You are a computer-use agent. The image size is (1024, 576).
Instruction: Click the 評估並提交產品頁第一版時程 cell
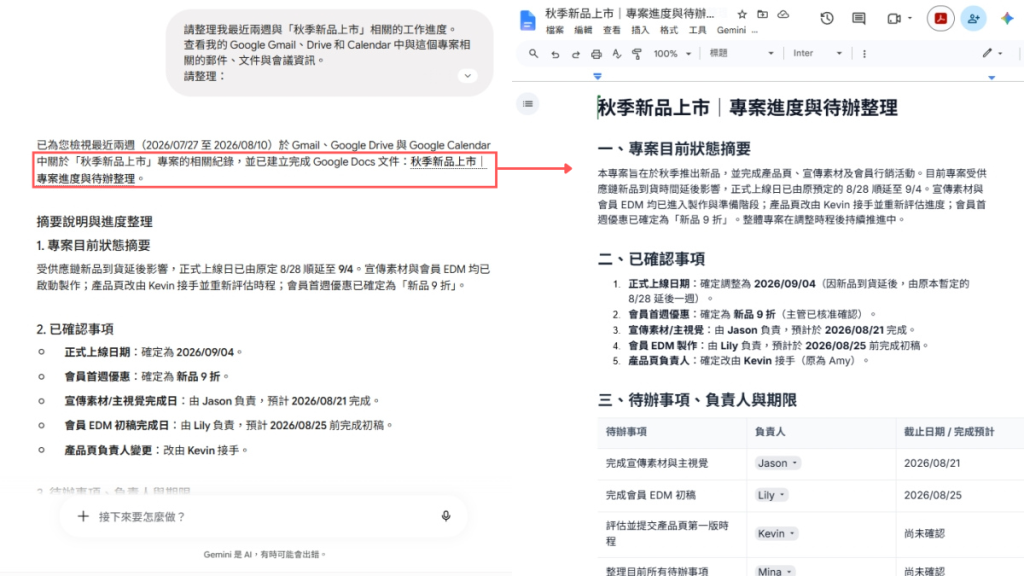click(672, 534)
